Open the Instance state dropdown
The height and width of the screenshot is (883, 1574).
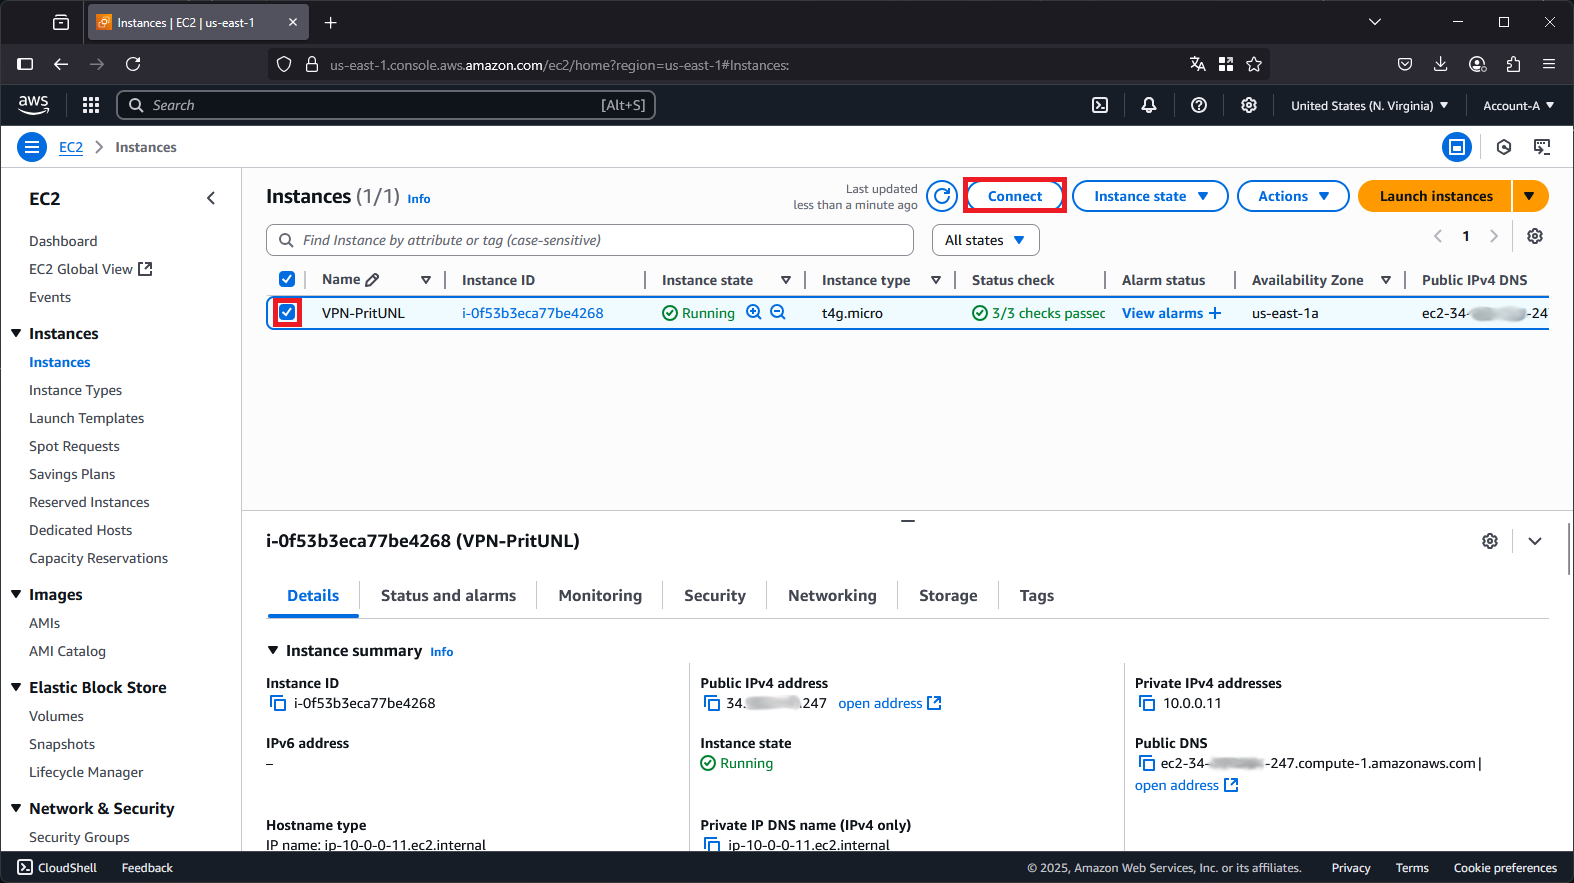click(1150, 196)
